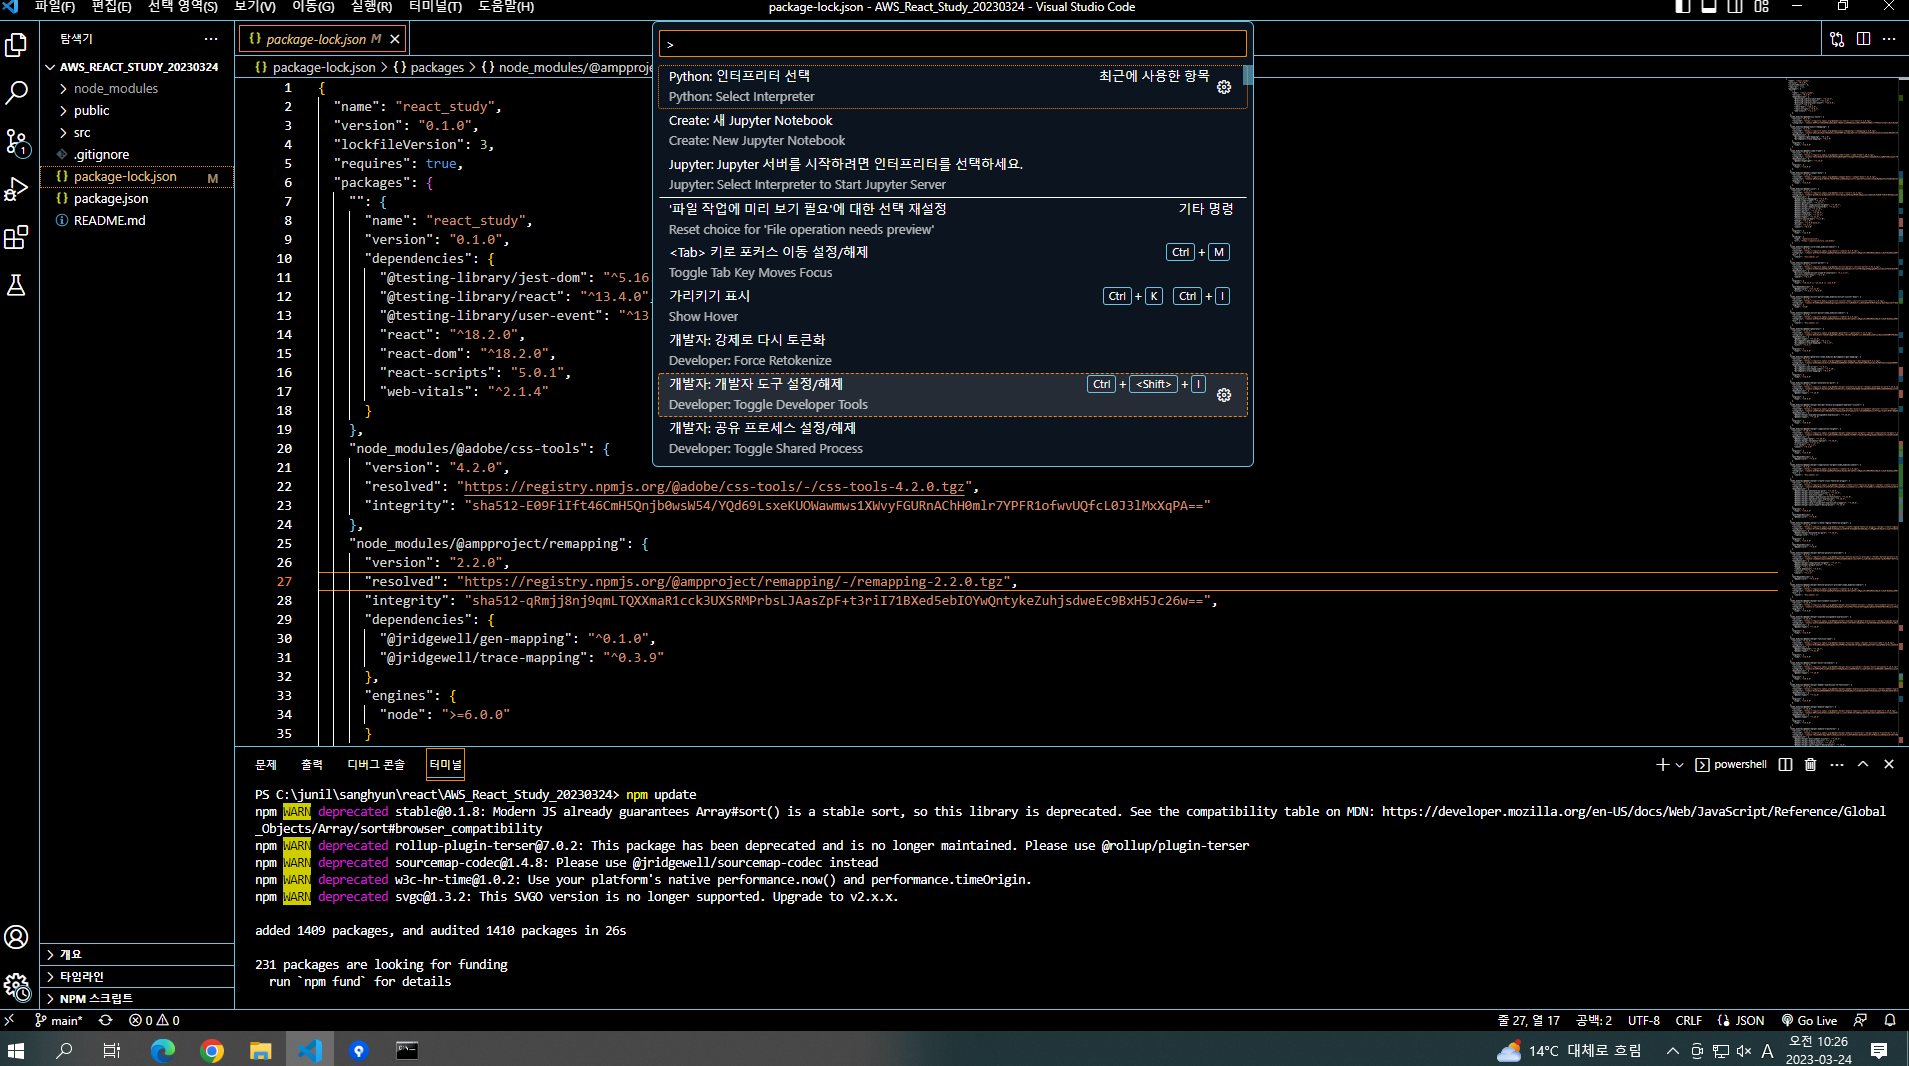This screenshot has width=1909, height=1066.
Task: Run Toggle Developer Tools command
Action: click(952, 394)
